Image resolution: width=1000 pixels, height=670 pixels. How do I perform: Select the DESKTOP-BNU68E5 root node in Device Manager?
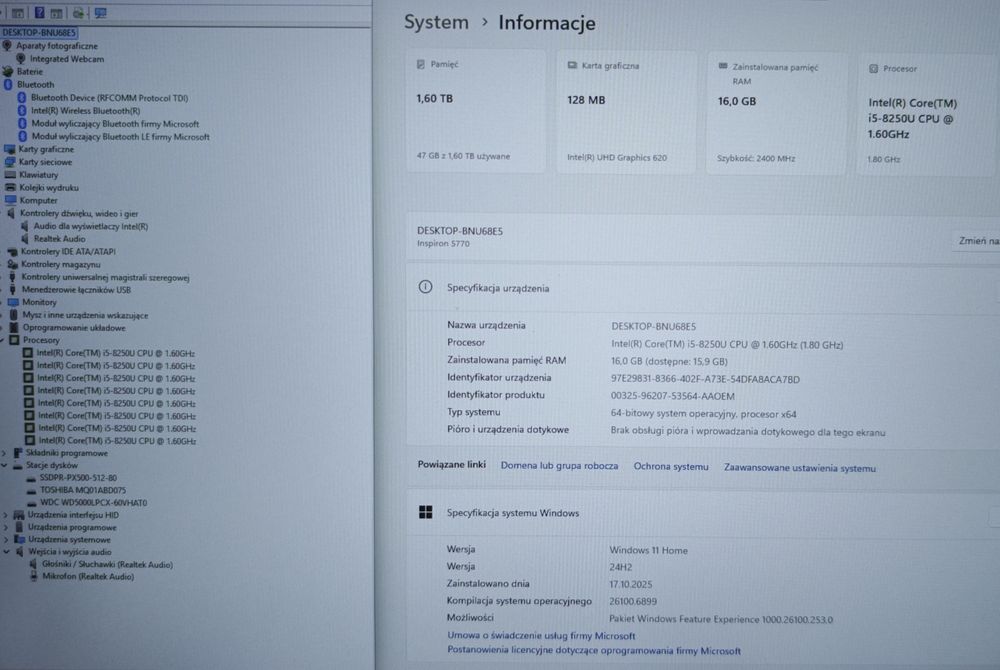pos(39,33)
